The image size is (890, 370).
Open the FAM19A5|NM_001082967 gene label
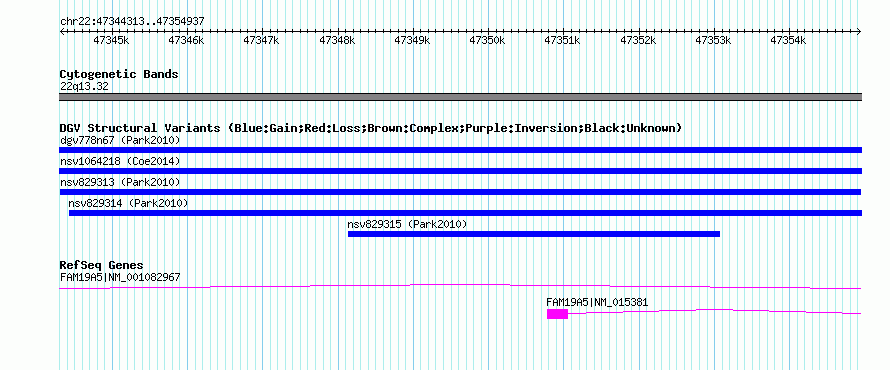(x=120, y=277)
